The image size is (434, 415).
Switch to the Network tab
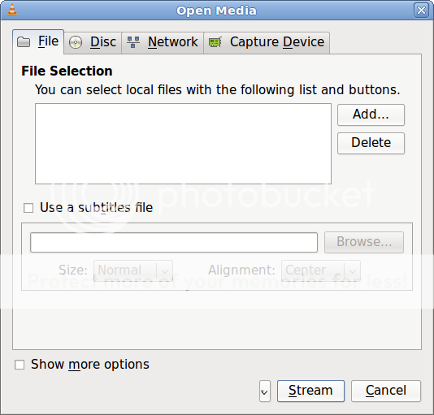pos(163,42)
